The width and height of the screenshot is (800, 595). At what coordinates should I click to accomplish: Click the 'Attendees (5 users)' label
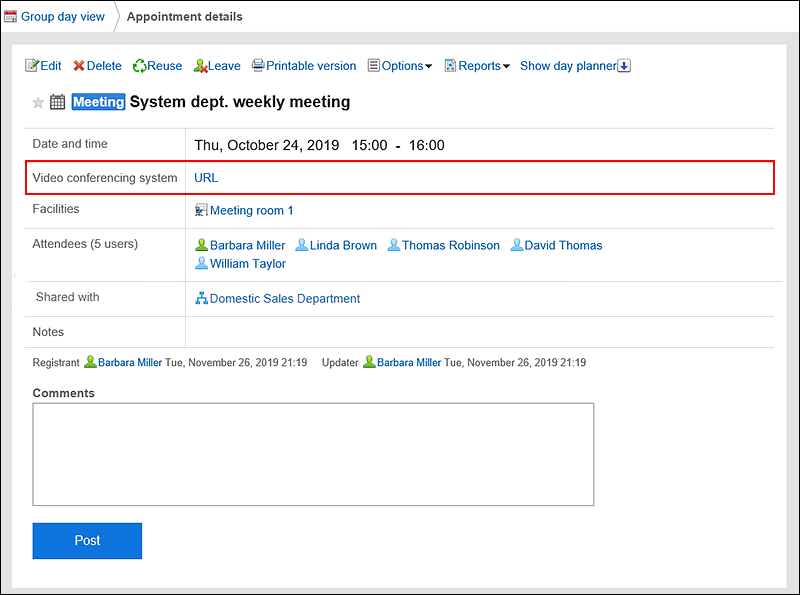coord(85,244)
